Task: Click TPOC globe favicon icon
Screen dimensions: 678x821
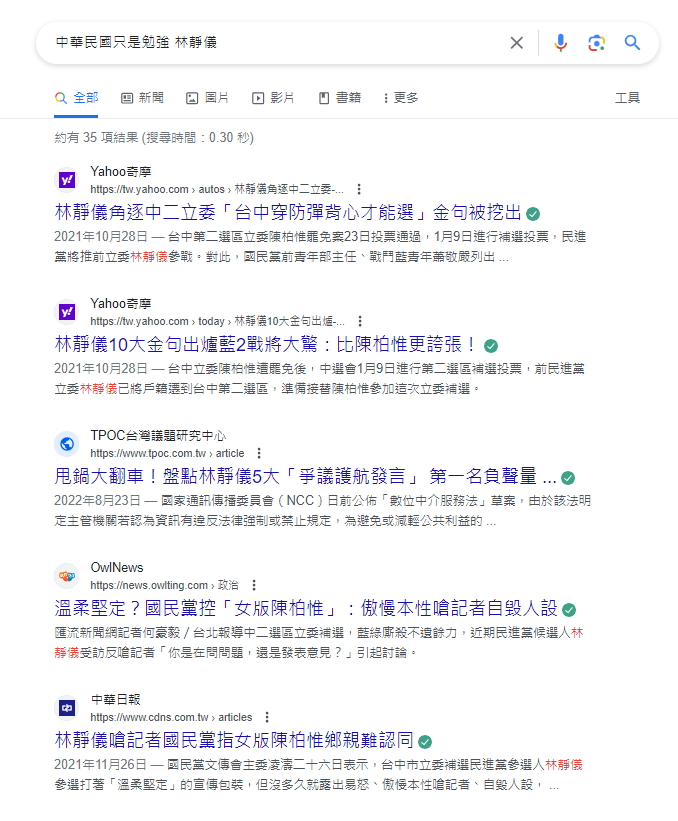Action: tap(67, 444)
